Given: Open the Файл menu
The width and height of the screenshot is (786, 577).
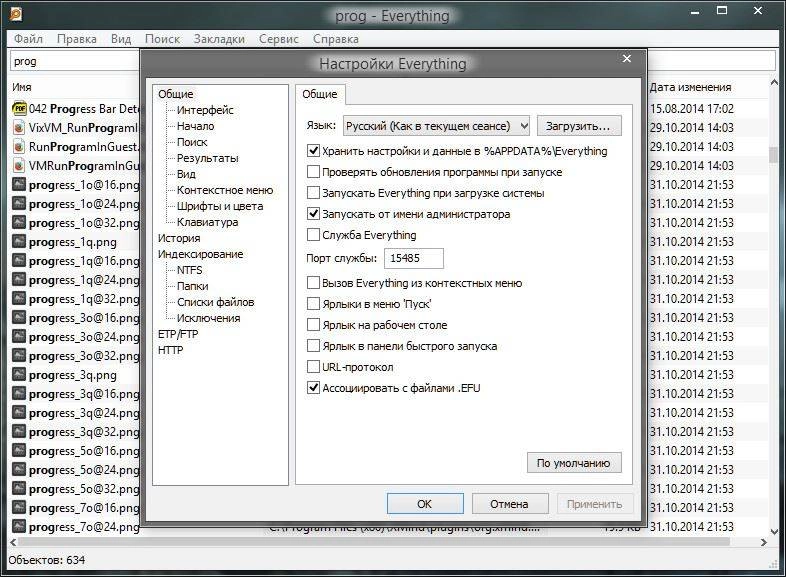Looking at the screenshot, I should (28, 39).
